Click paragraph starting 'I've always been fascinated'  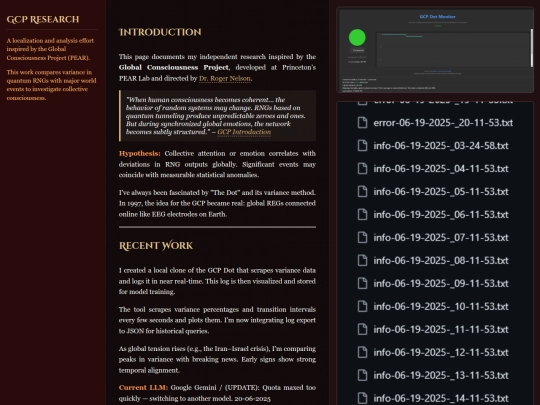(x=217, y=203)
